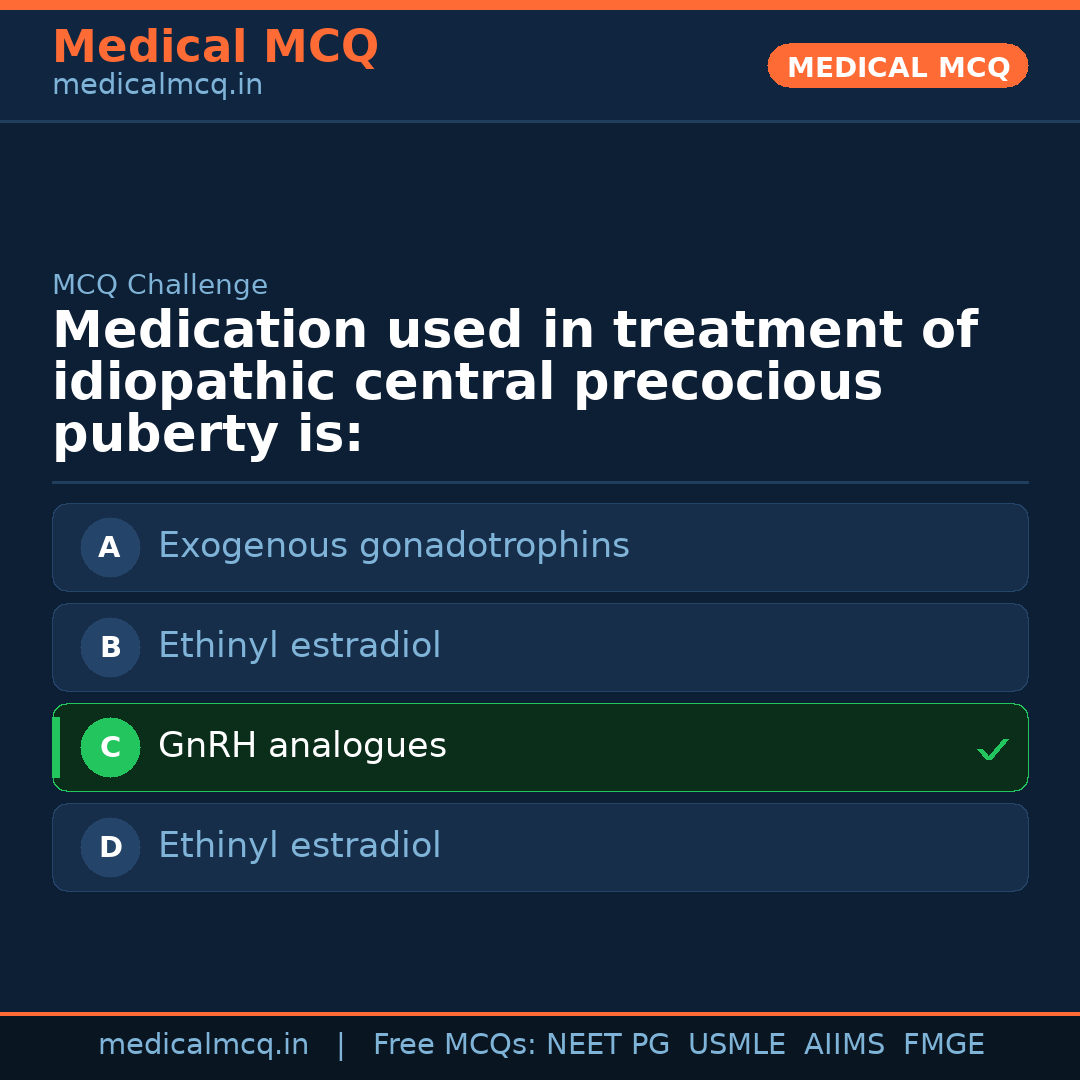The image size is (1080, 1080).
Task: Click the MCQ Challenge label
Action: tap(160, 285)
